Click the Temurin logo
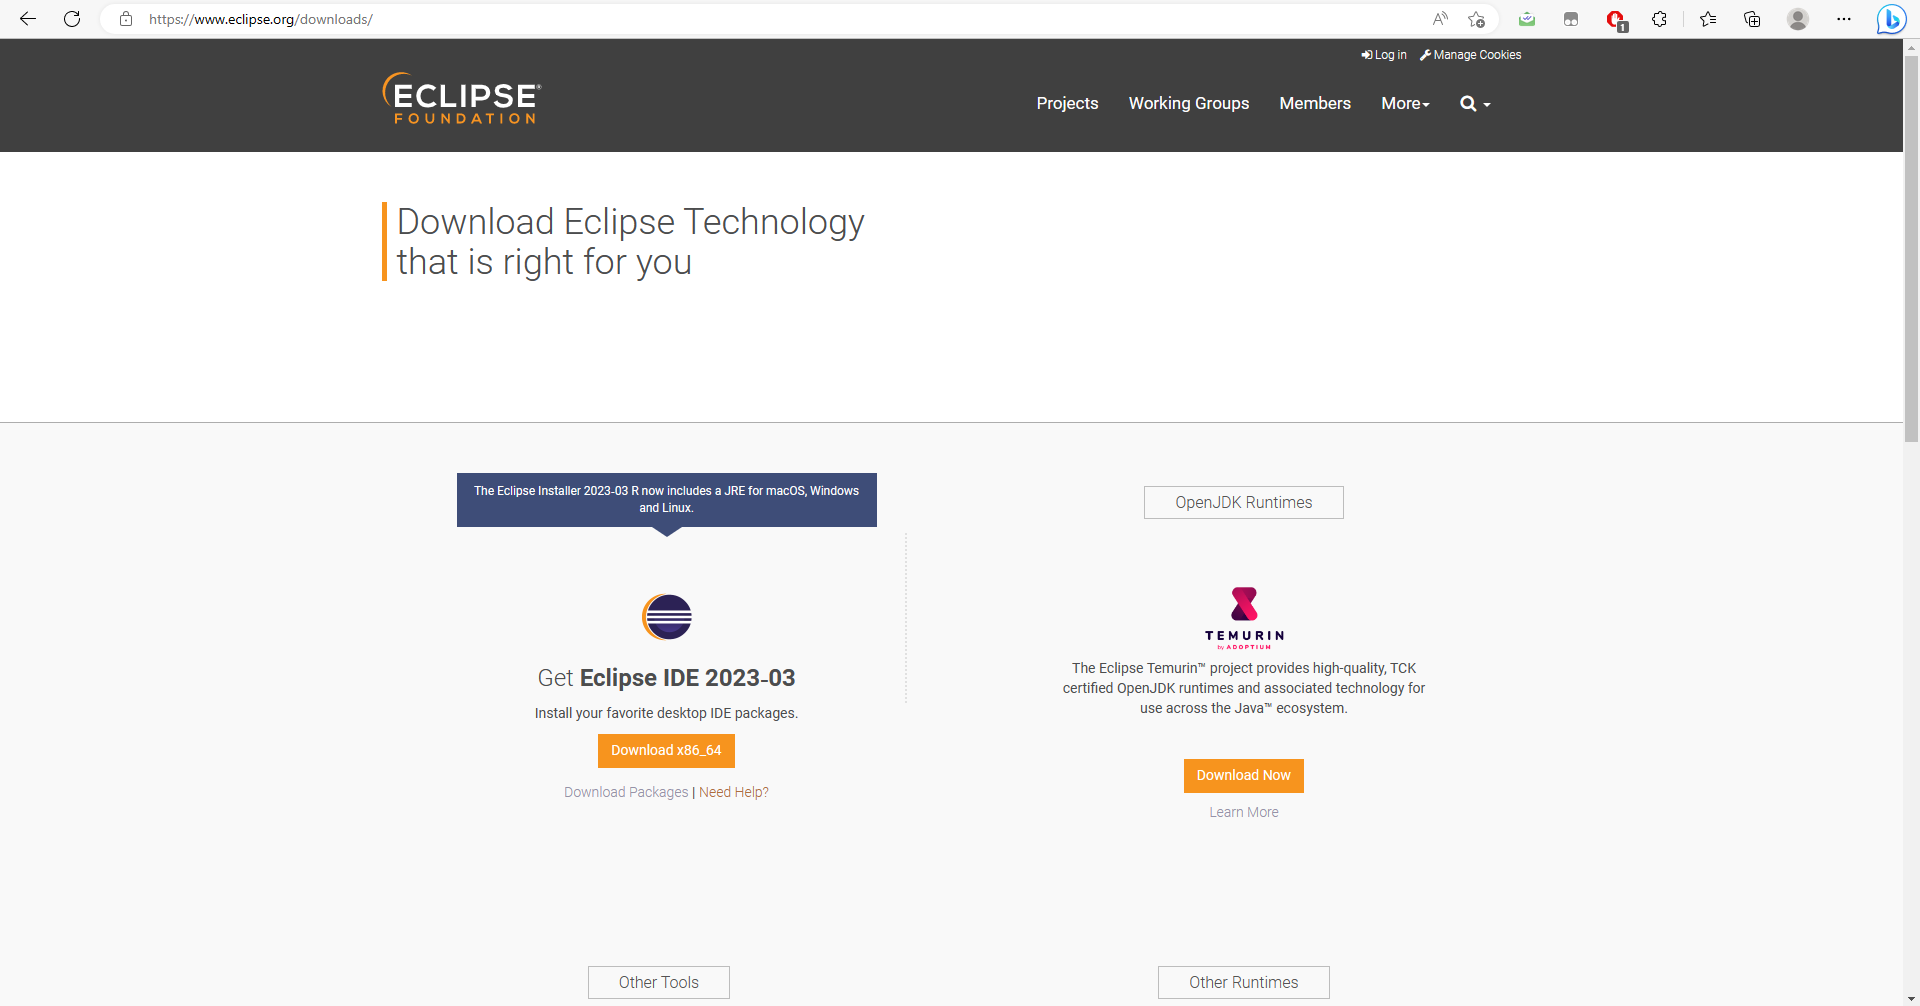This screenshot has width=1920, height=1006. pos(1244,618)
